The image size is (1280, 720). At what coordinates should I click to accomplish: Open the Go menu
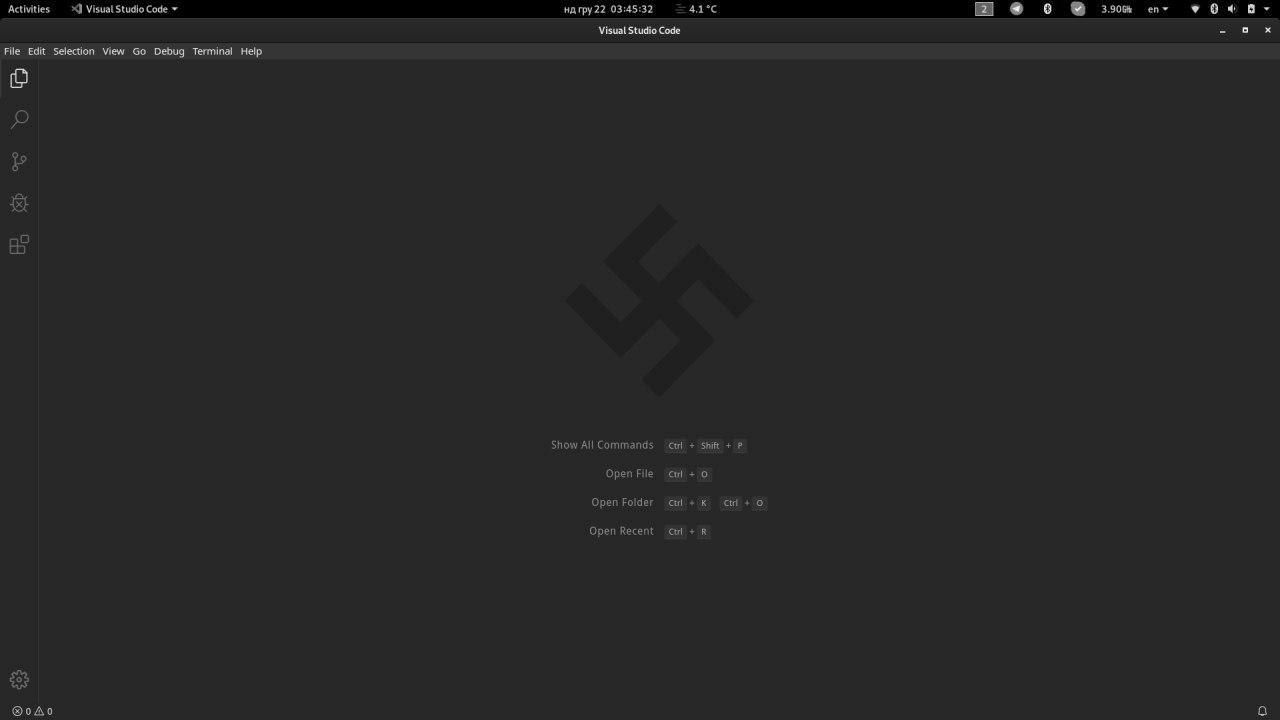(139, 51)
